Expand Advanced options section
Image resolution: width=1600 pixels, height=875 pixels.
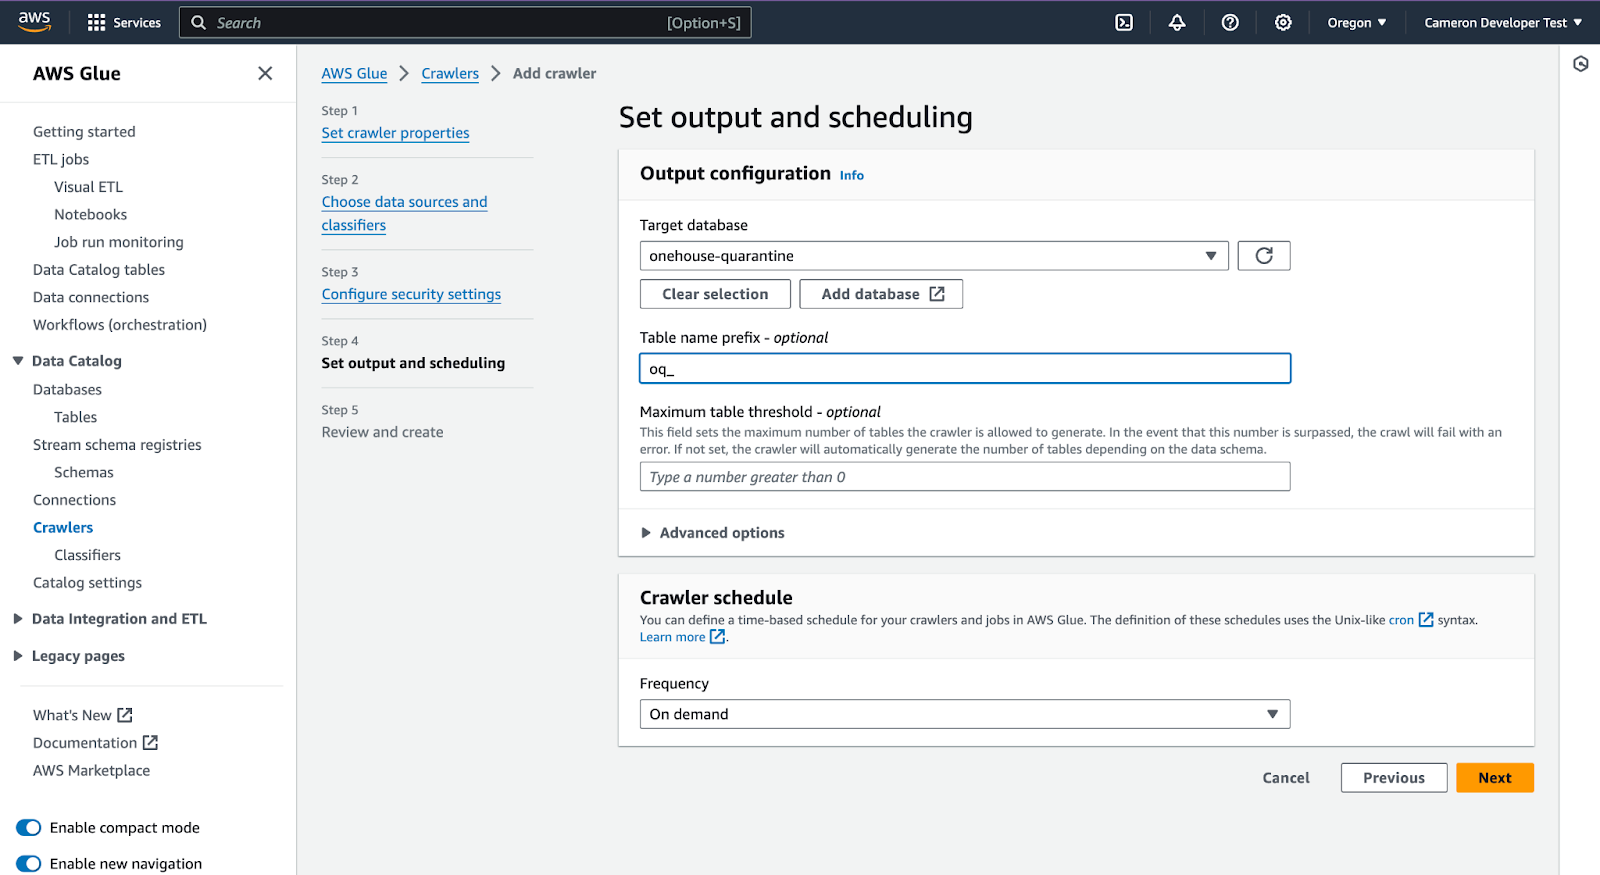[712, 533]
